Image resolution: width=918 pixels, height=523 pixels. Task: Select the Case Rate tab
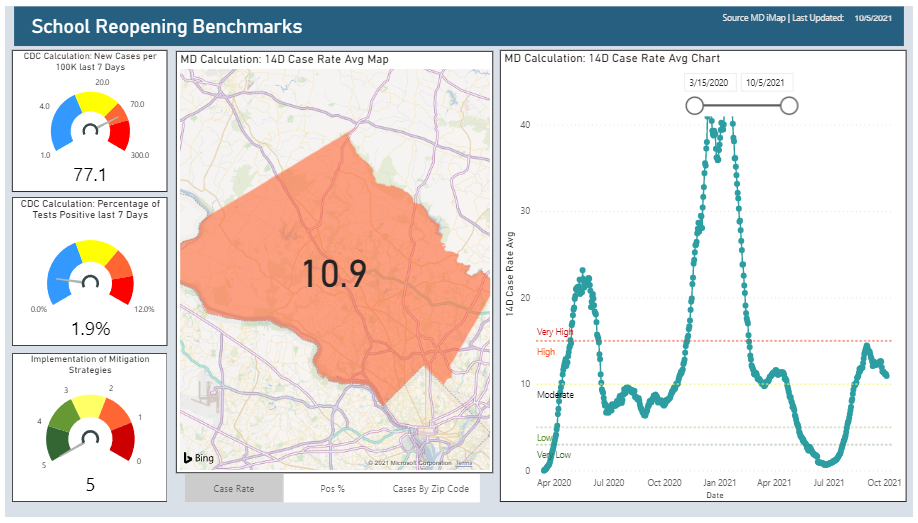point(234,489)
